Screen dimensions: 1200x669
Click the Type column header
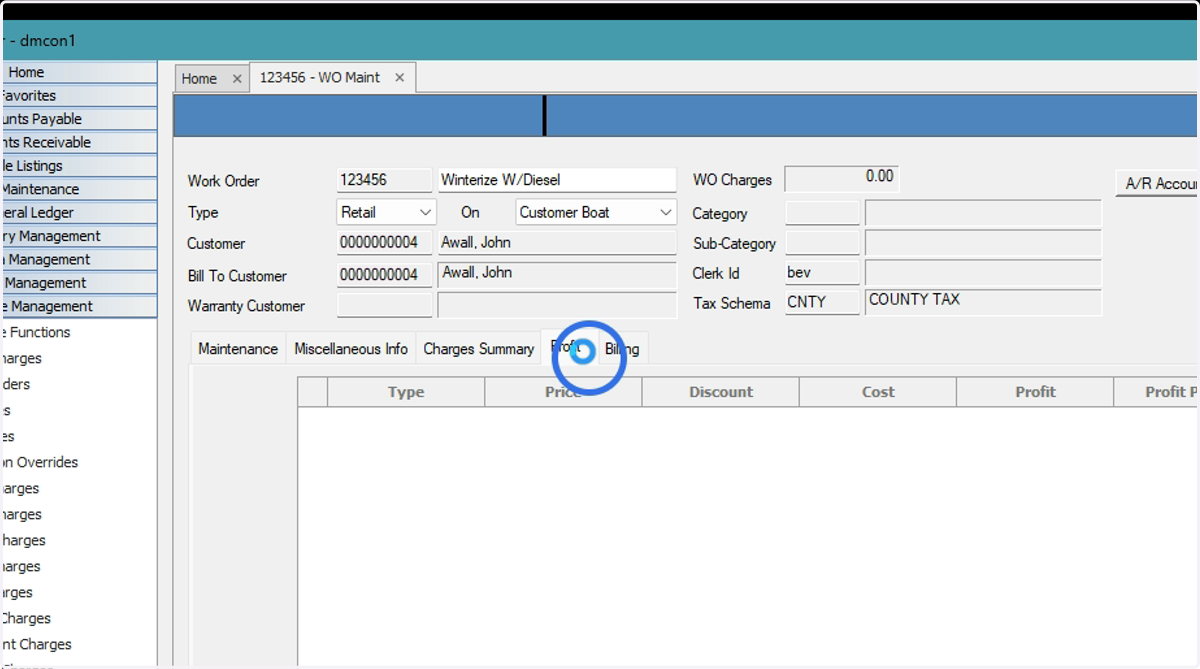click(x=406, y=392)
